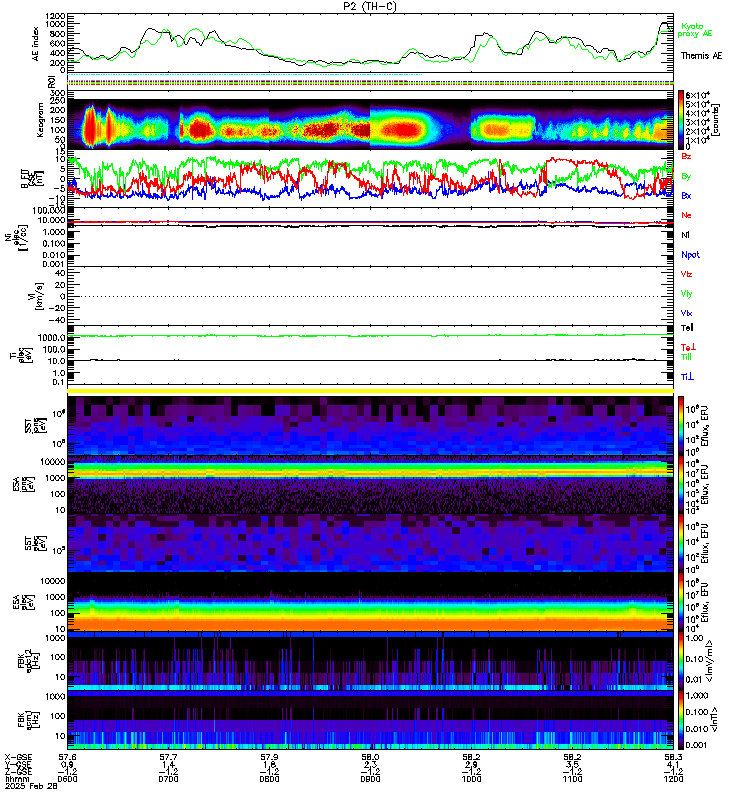Click the AE index line plot
Screen dimensions: 750x800
pos(370,43)
